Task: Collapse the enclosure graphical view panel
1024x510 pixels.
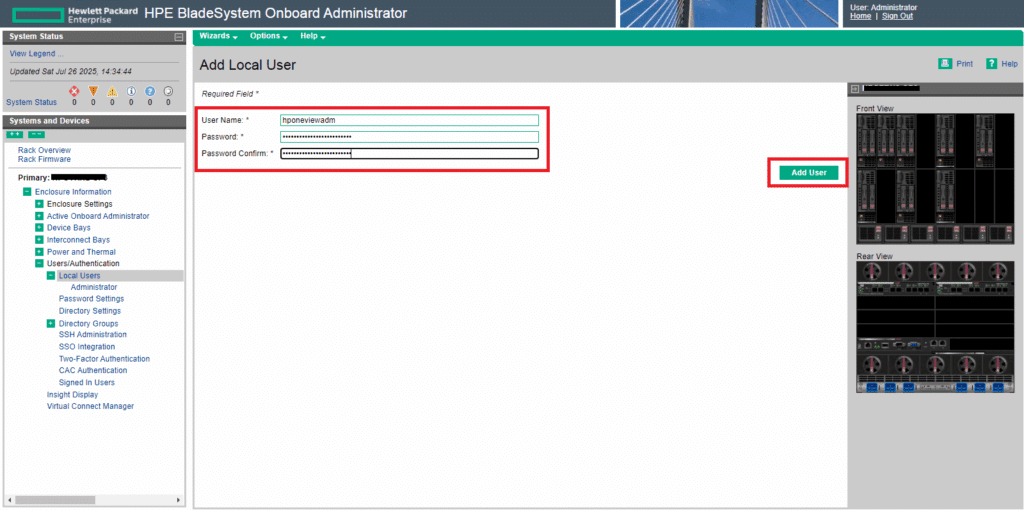Action: pos(854,88)
